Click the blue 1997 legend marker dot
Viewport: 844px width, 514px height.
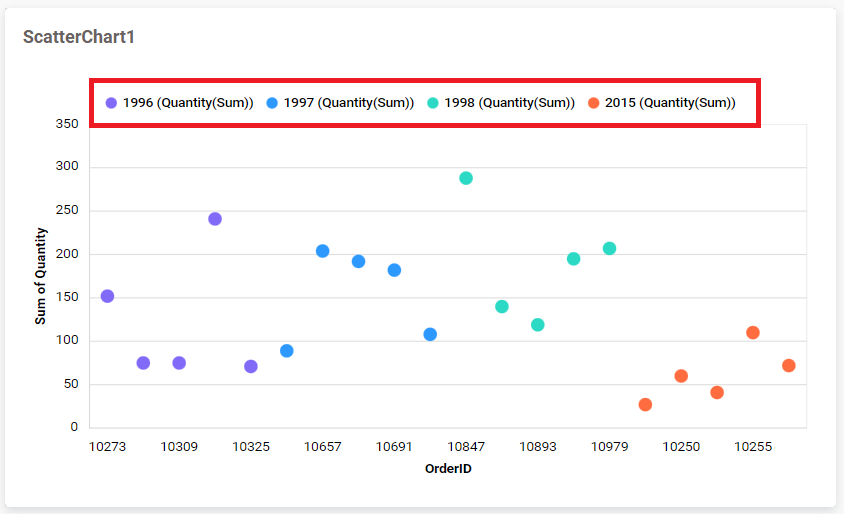(272, 103)
